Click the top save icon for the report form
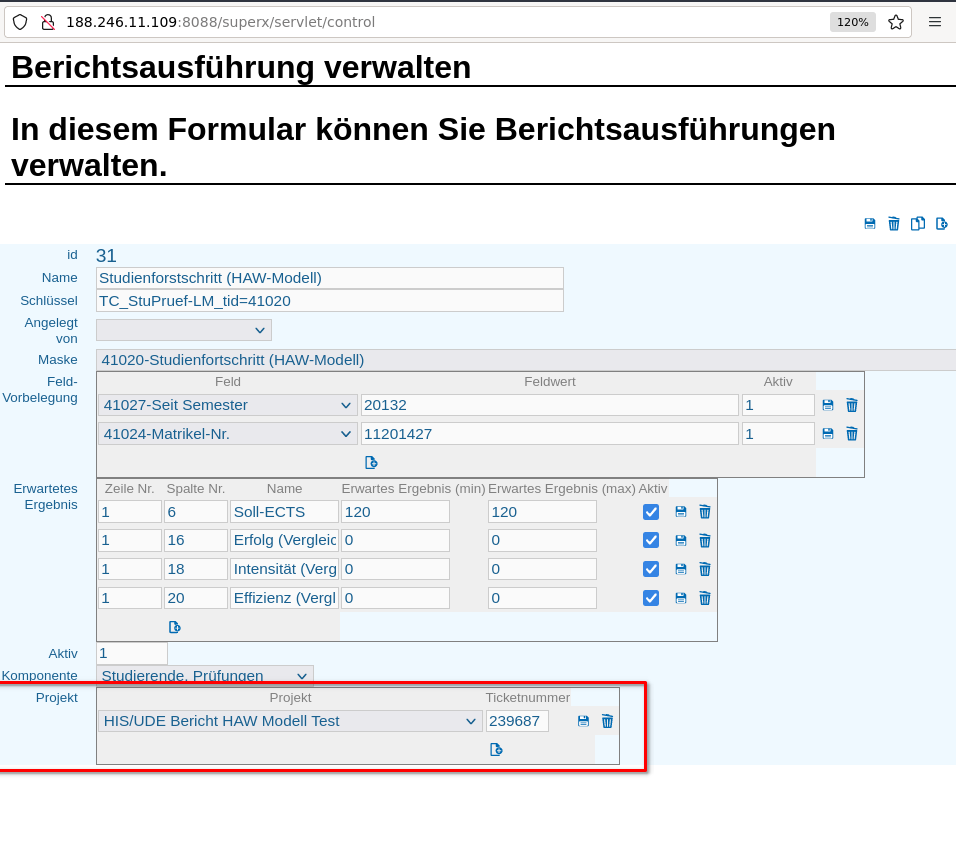The width and height of the screenshot is (956, 841). pyautogui.click(x=870, y=224)
